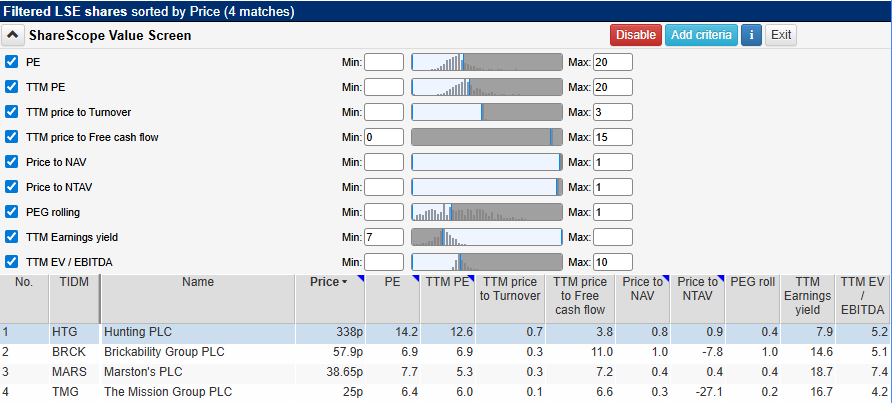Click the TTM price to Turnover Max field
This screenshot has width=892, height=403.
click(x=613, y=112)
